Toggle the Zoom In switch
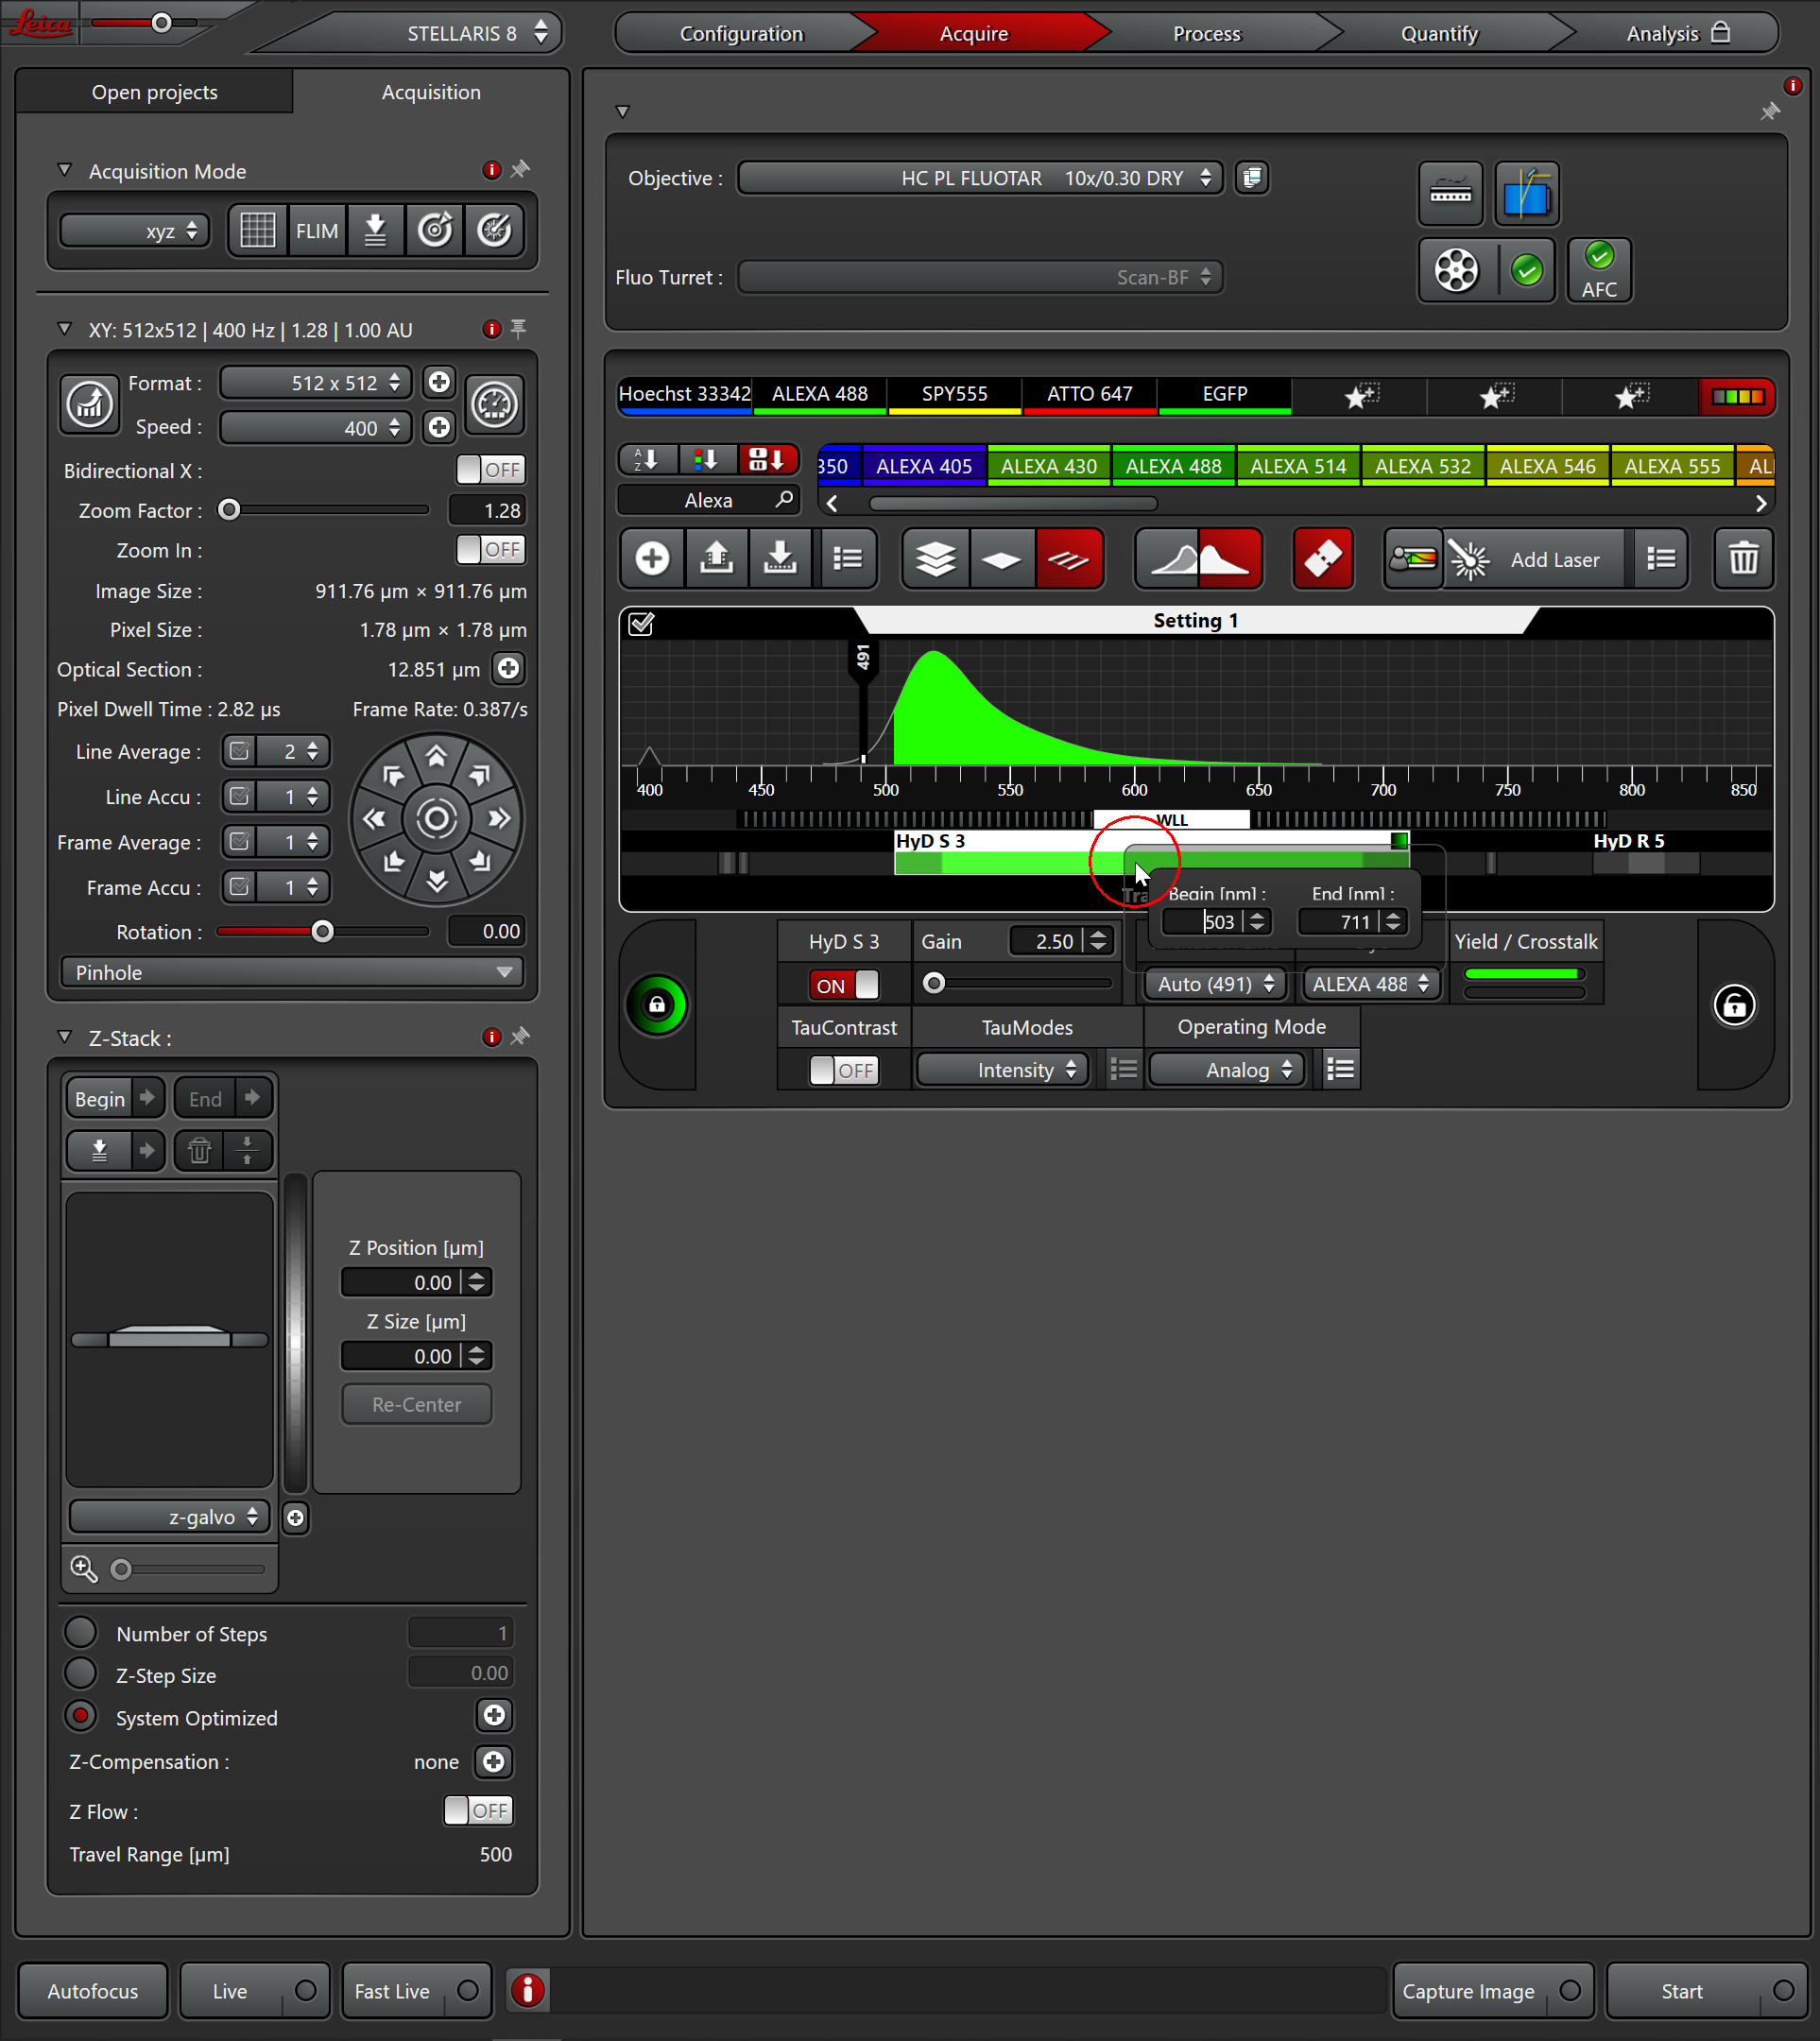The height and width of the screenshot is (2041, 1820). click(x=490, y=550)
